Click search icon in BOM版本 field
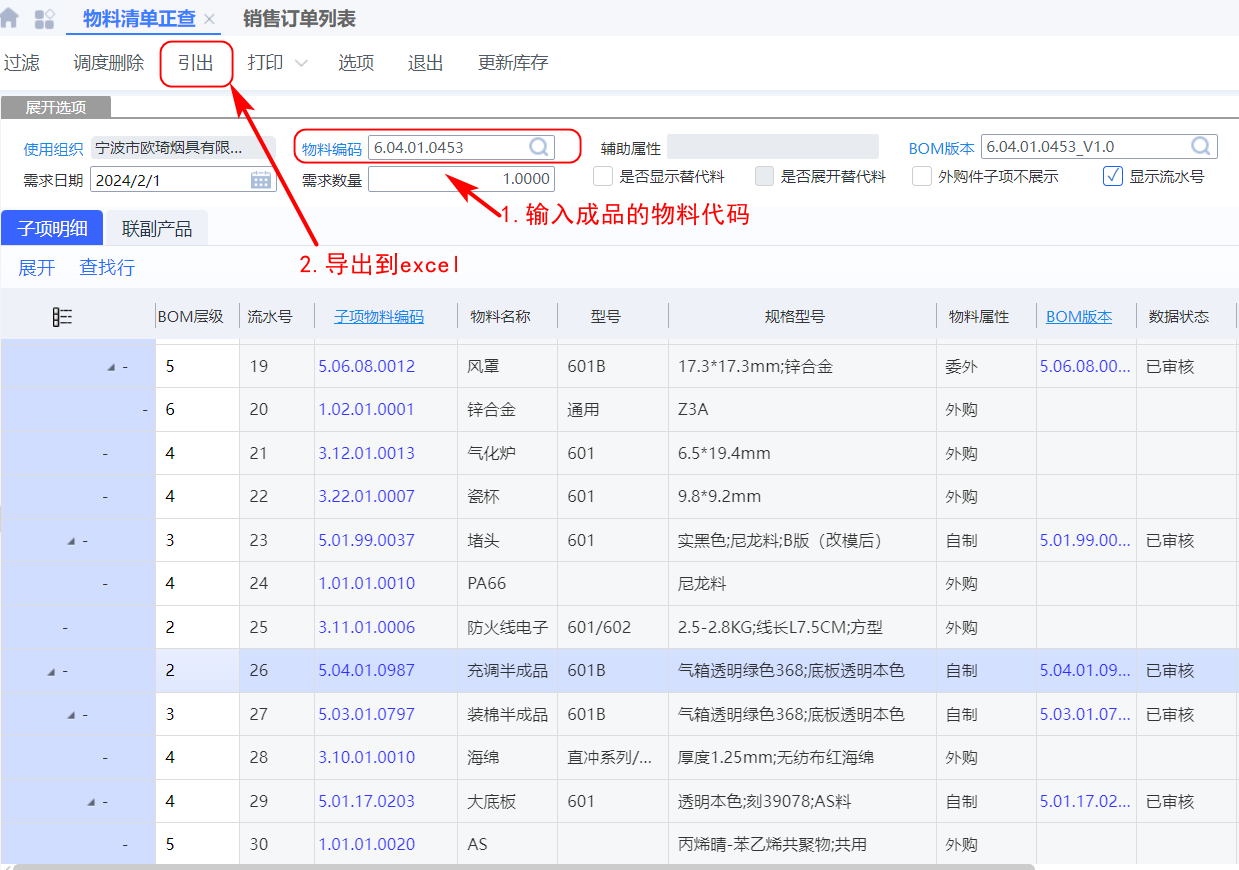The width and height of the screenshot is (1239, 870). click(x=1201, y=147)
